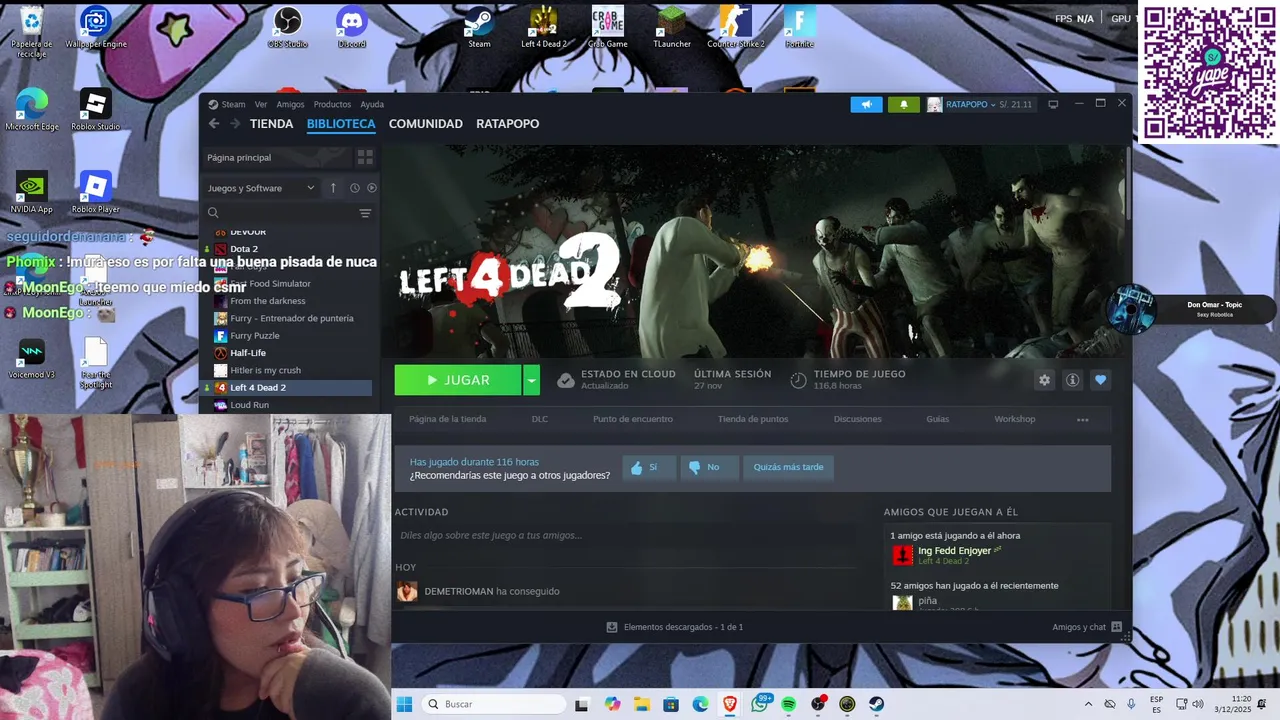Open the library advanced filter icon
The height and width of the screenshot is (720, 1280).
[x=365, y=213]
